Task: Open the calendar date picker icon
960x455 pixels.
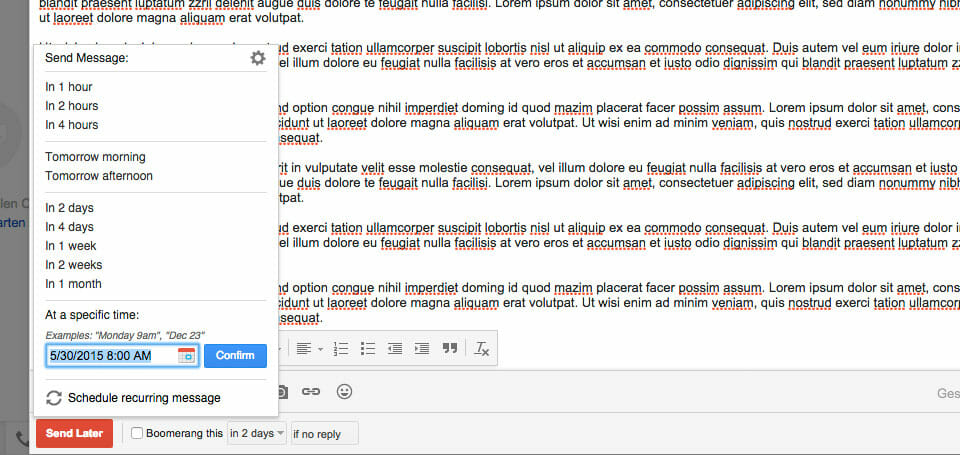Action: [186, 355]
